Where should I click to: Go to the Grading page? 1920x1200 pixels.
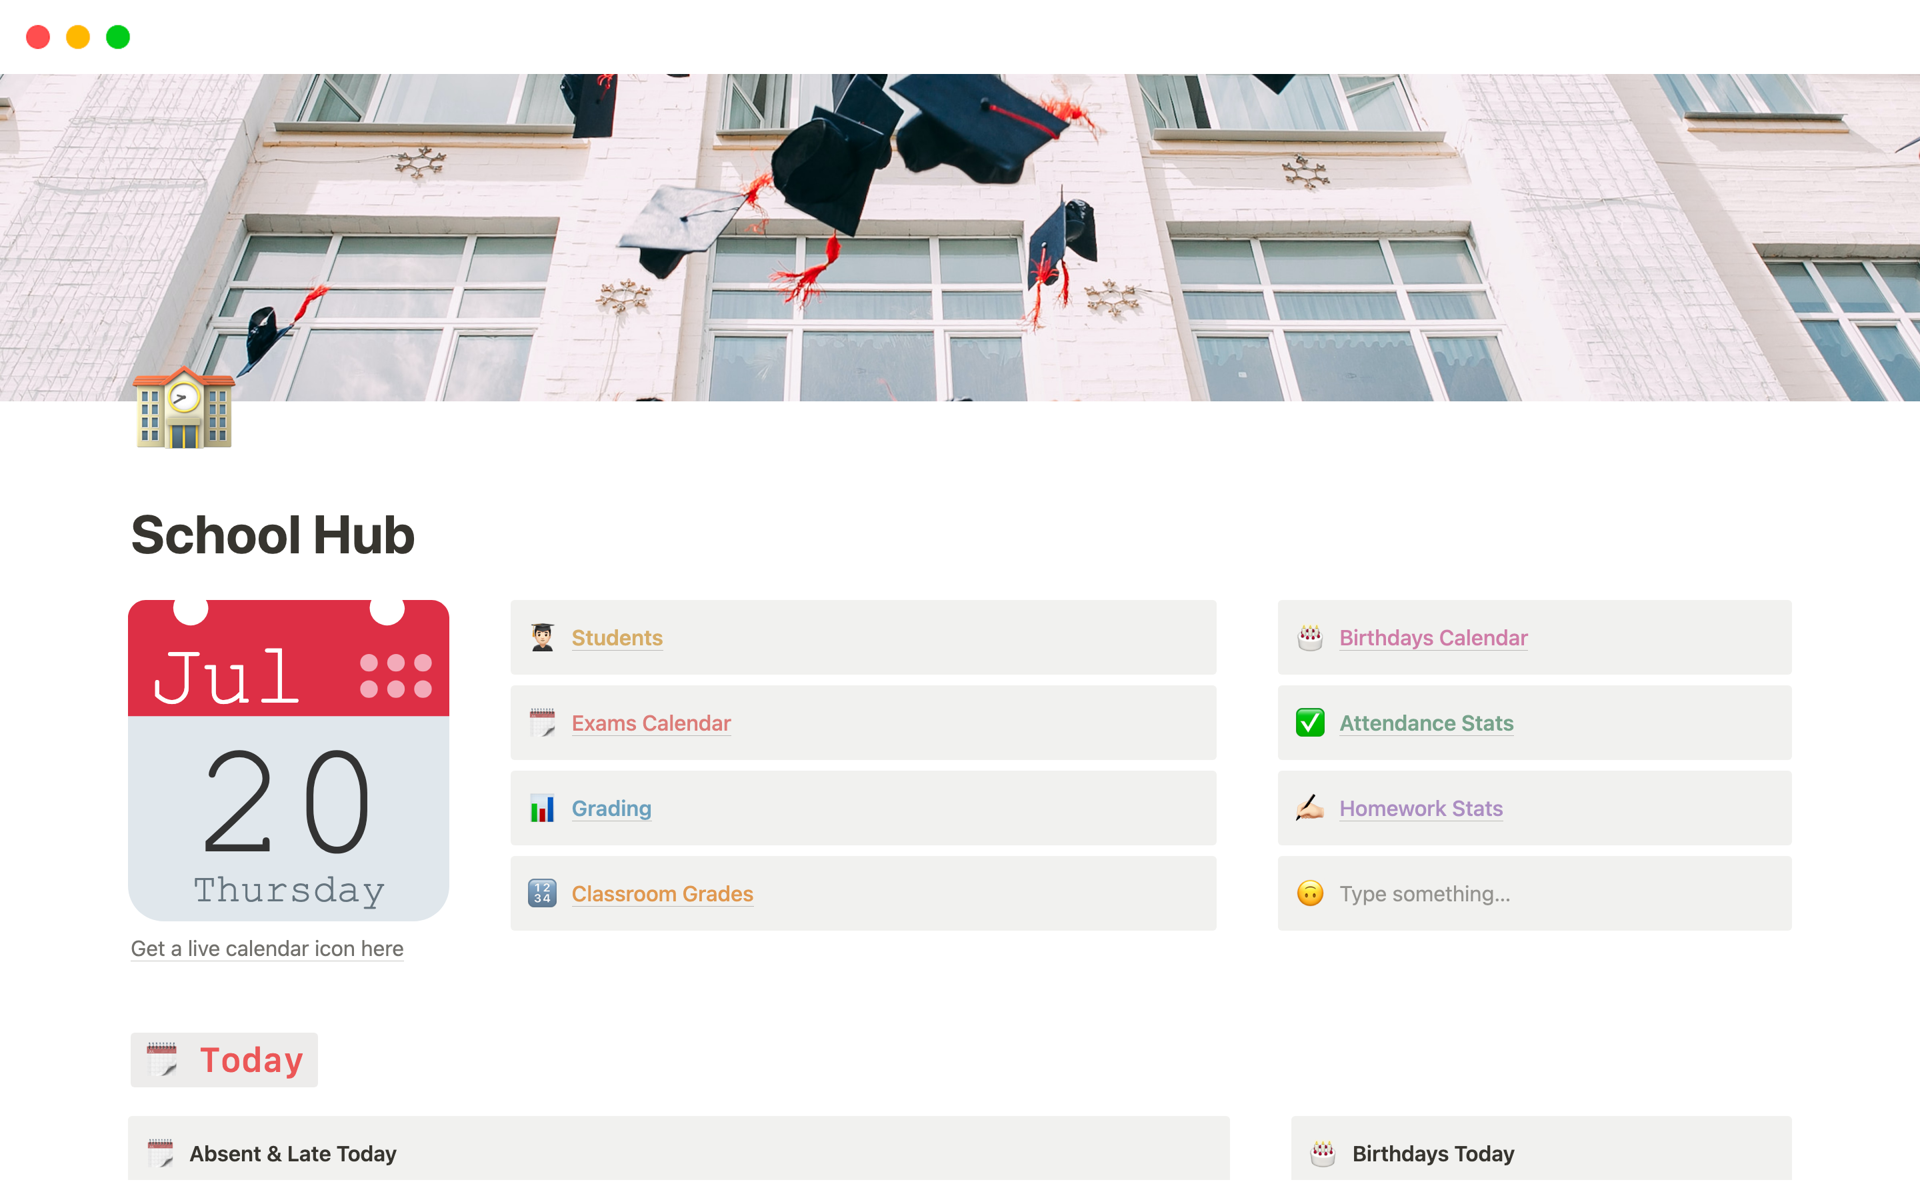coord(611,808)
